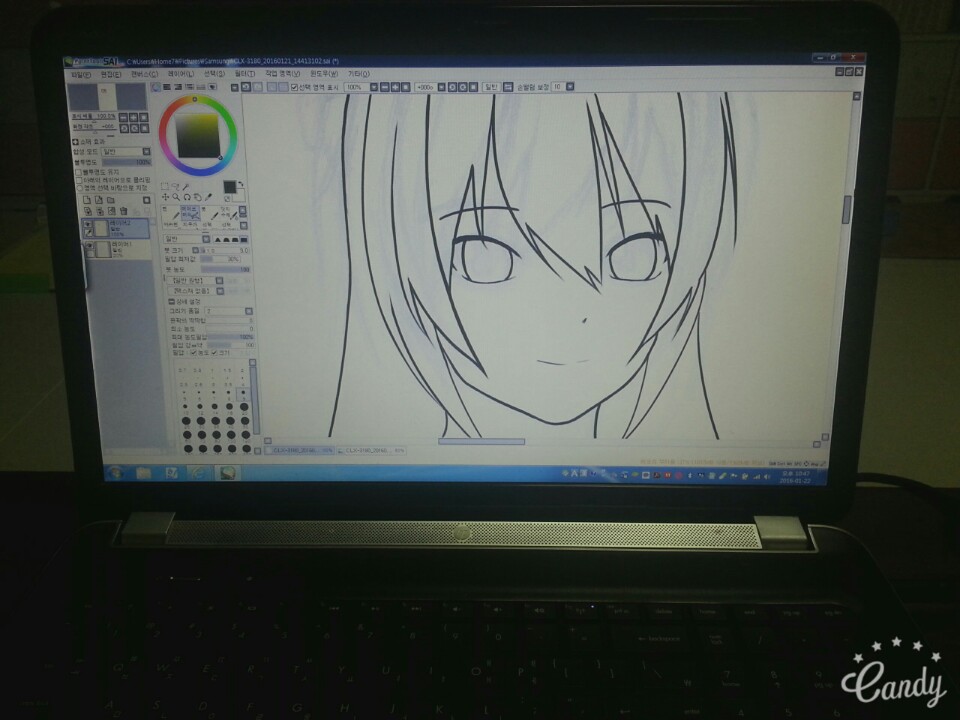Open the 캔버스(C) Canvas menu
This screenshot has height=720, width=960.
[144, 74]
